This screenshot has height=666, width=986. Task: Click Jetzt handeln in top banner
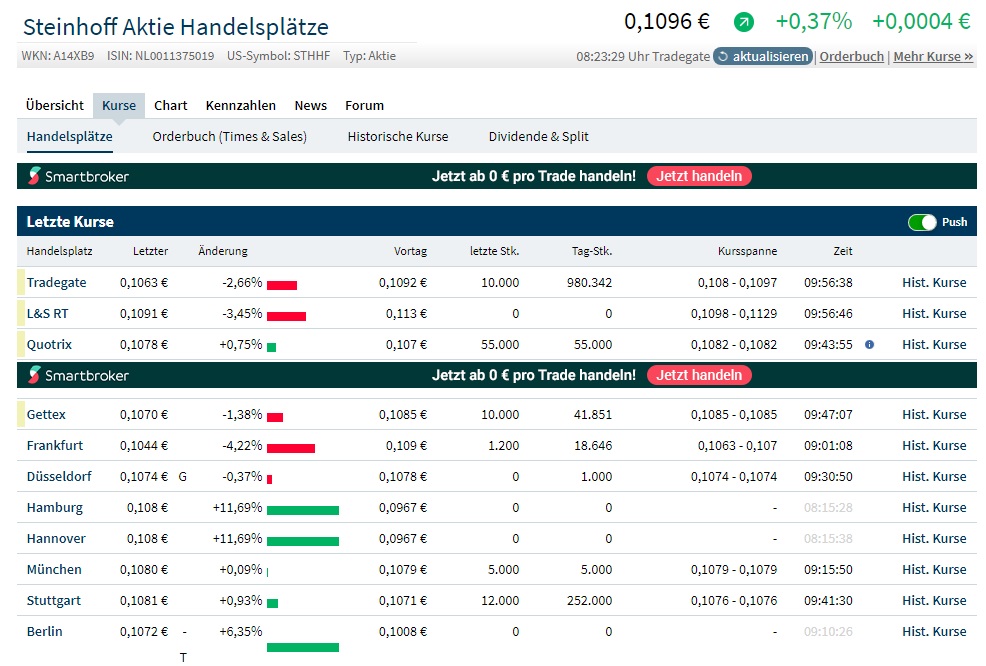[x=699, y=176]
